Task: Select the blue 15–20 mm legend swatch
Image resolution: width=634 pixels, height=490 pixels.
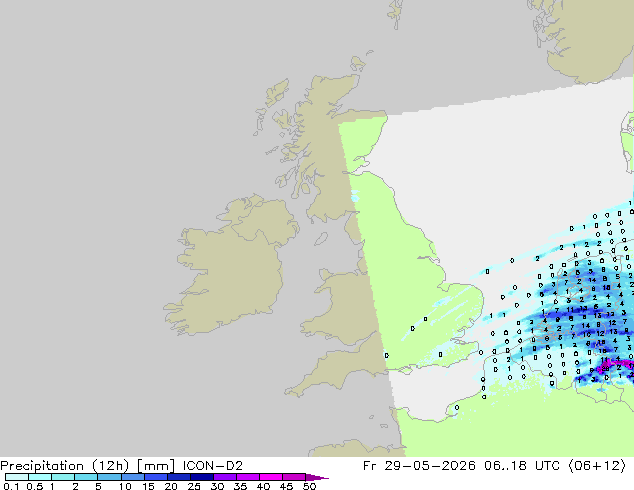Action: pos(156,477)
